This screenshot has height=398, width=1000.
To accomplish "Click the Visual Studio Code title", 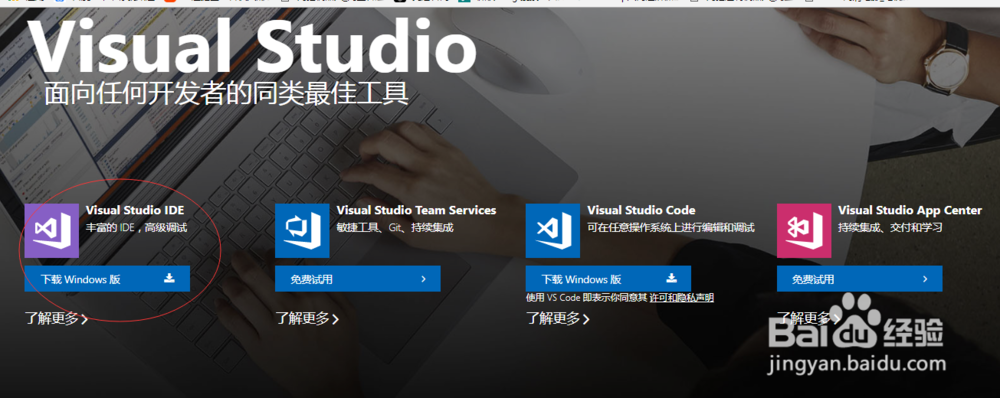I will click(641, 210).
